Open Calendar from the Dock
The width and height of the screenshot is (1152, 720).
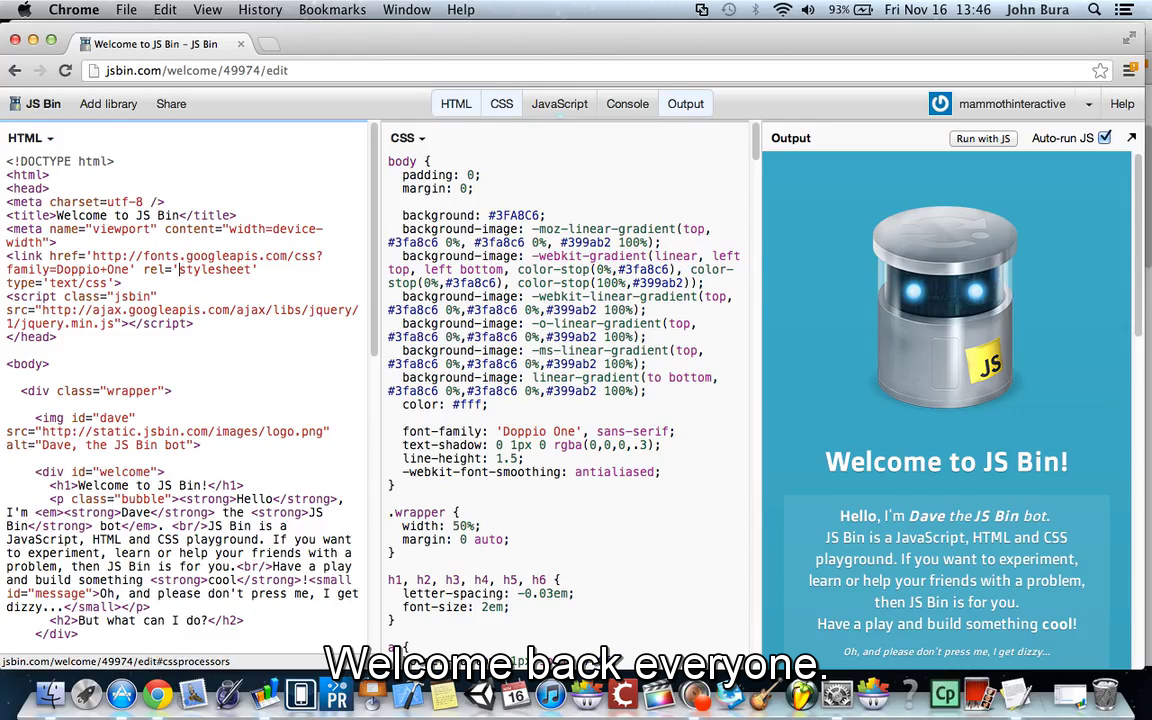coord(515,694)
